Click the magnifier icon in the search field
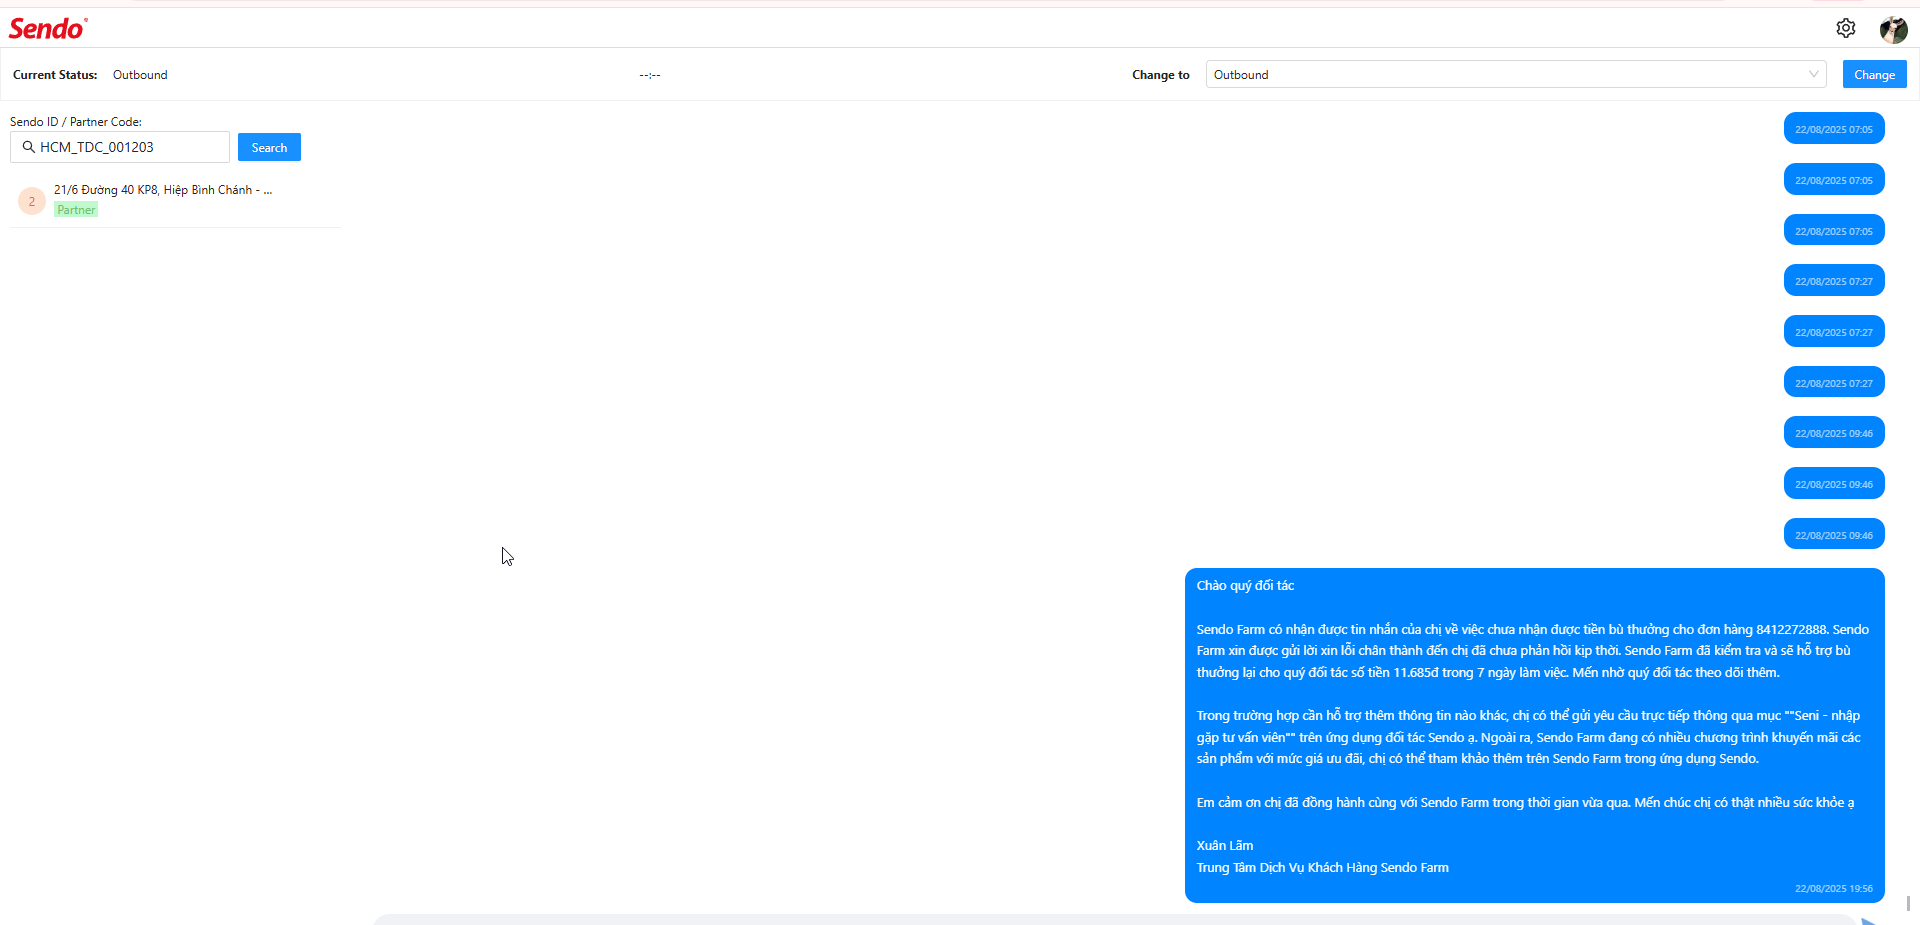Screen dimensions: 1920x925 coord(29,147)
